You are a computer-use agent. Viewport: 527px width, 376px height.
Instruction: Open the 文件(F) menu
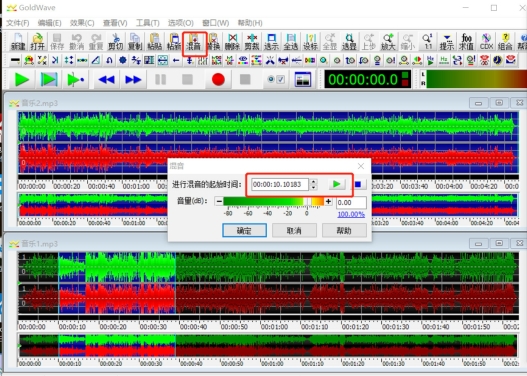18,23
